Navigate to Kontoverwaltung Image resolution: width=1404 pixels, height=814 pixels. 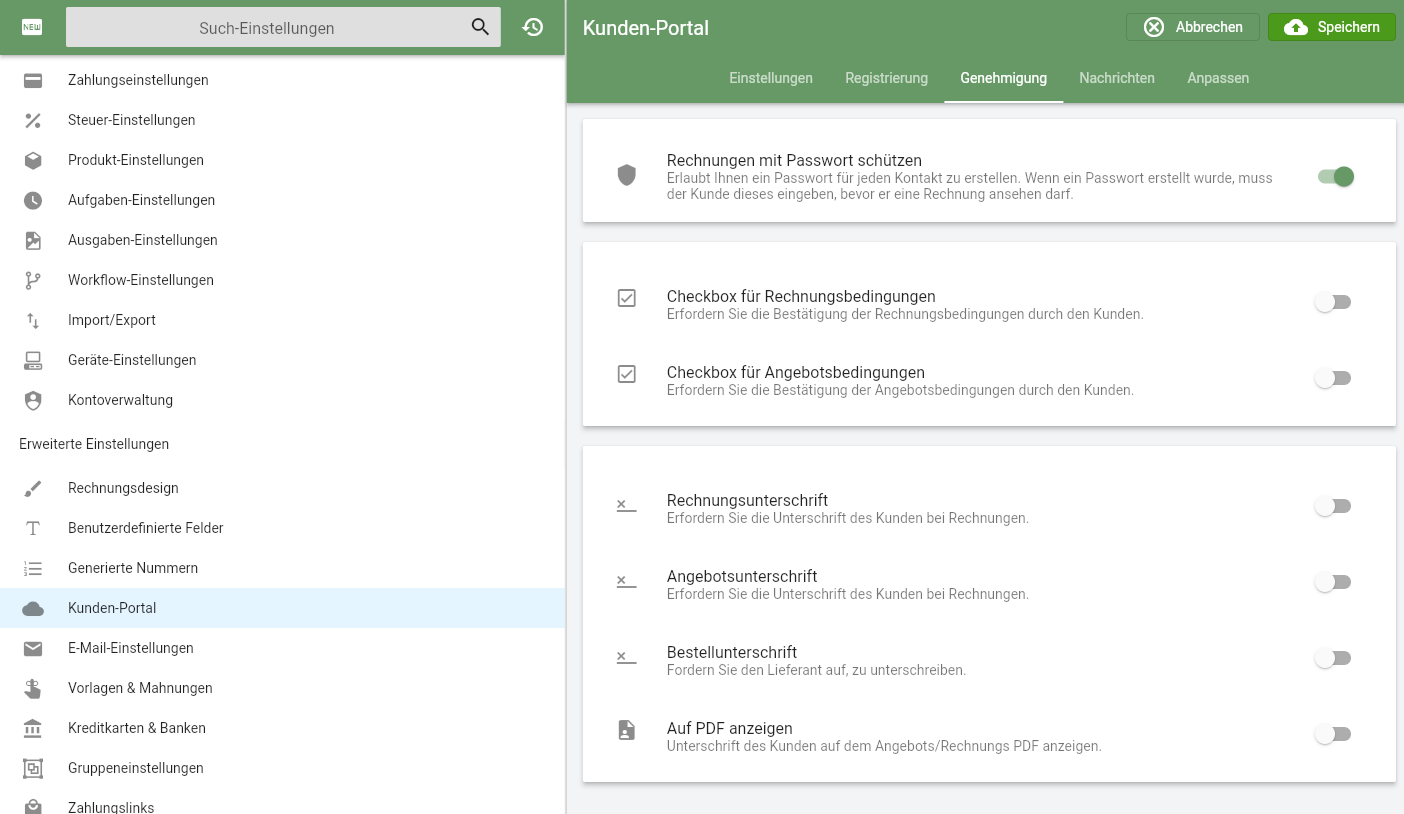[x=282, y=400]
